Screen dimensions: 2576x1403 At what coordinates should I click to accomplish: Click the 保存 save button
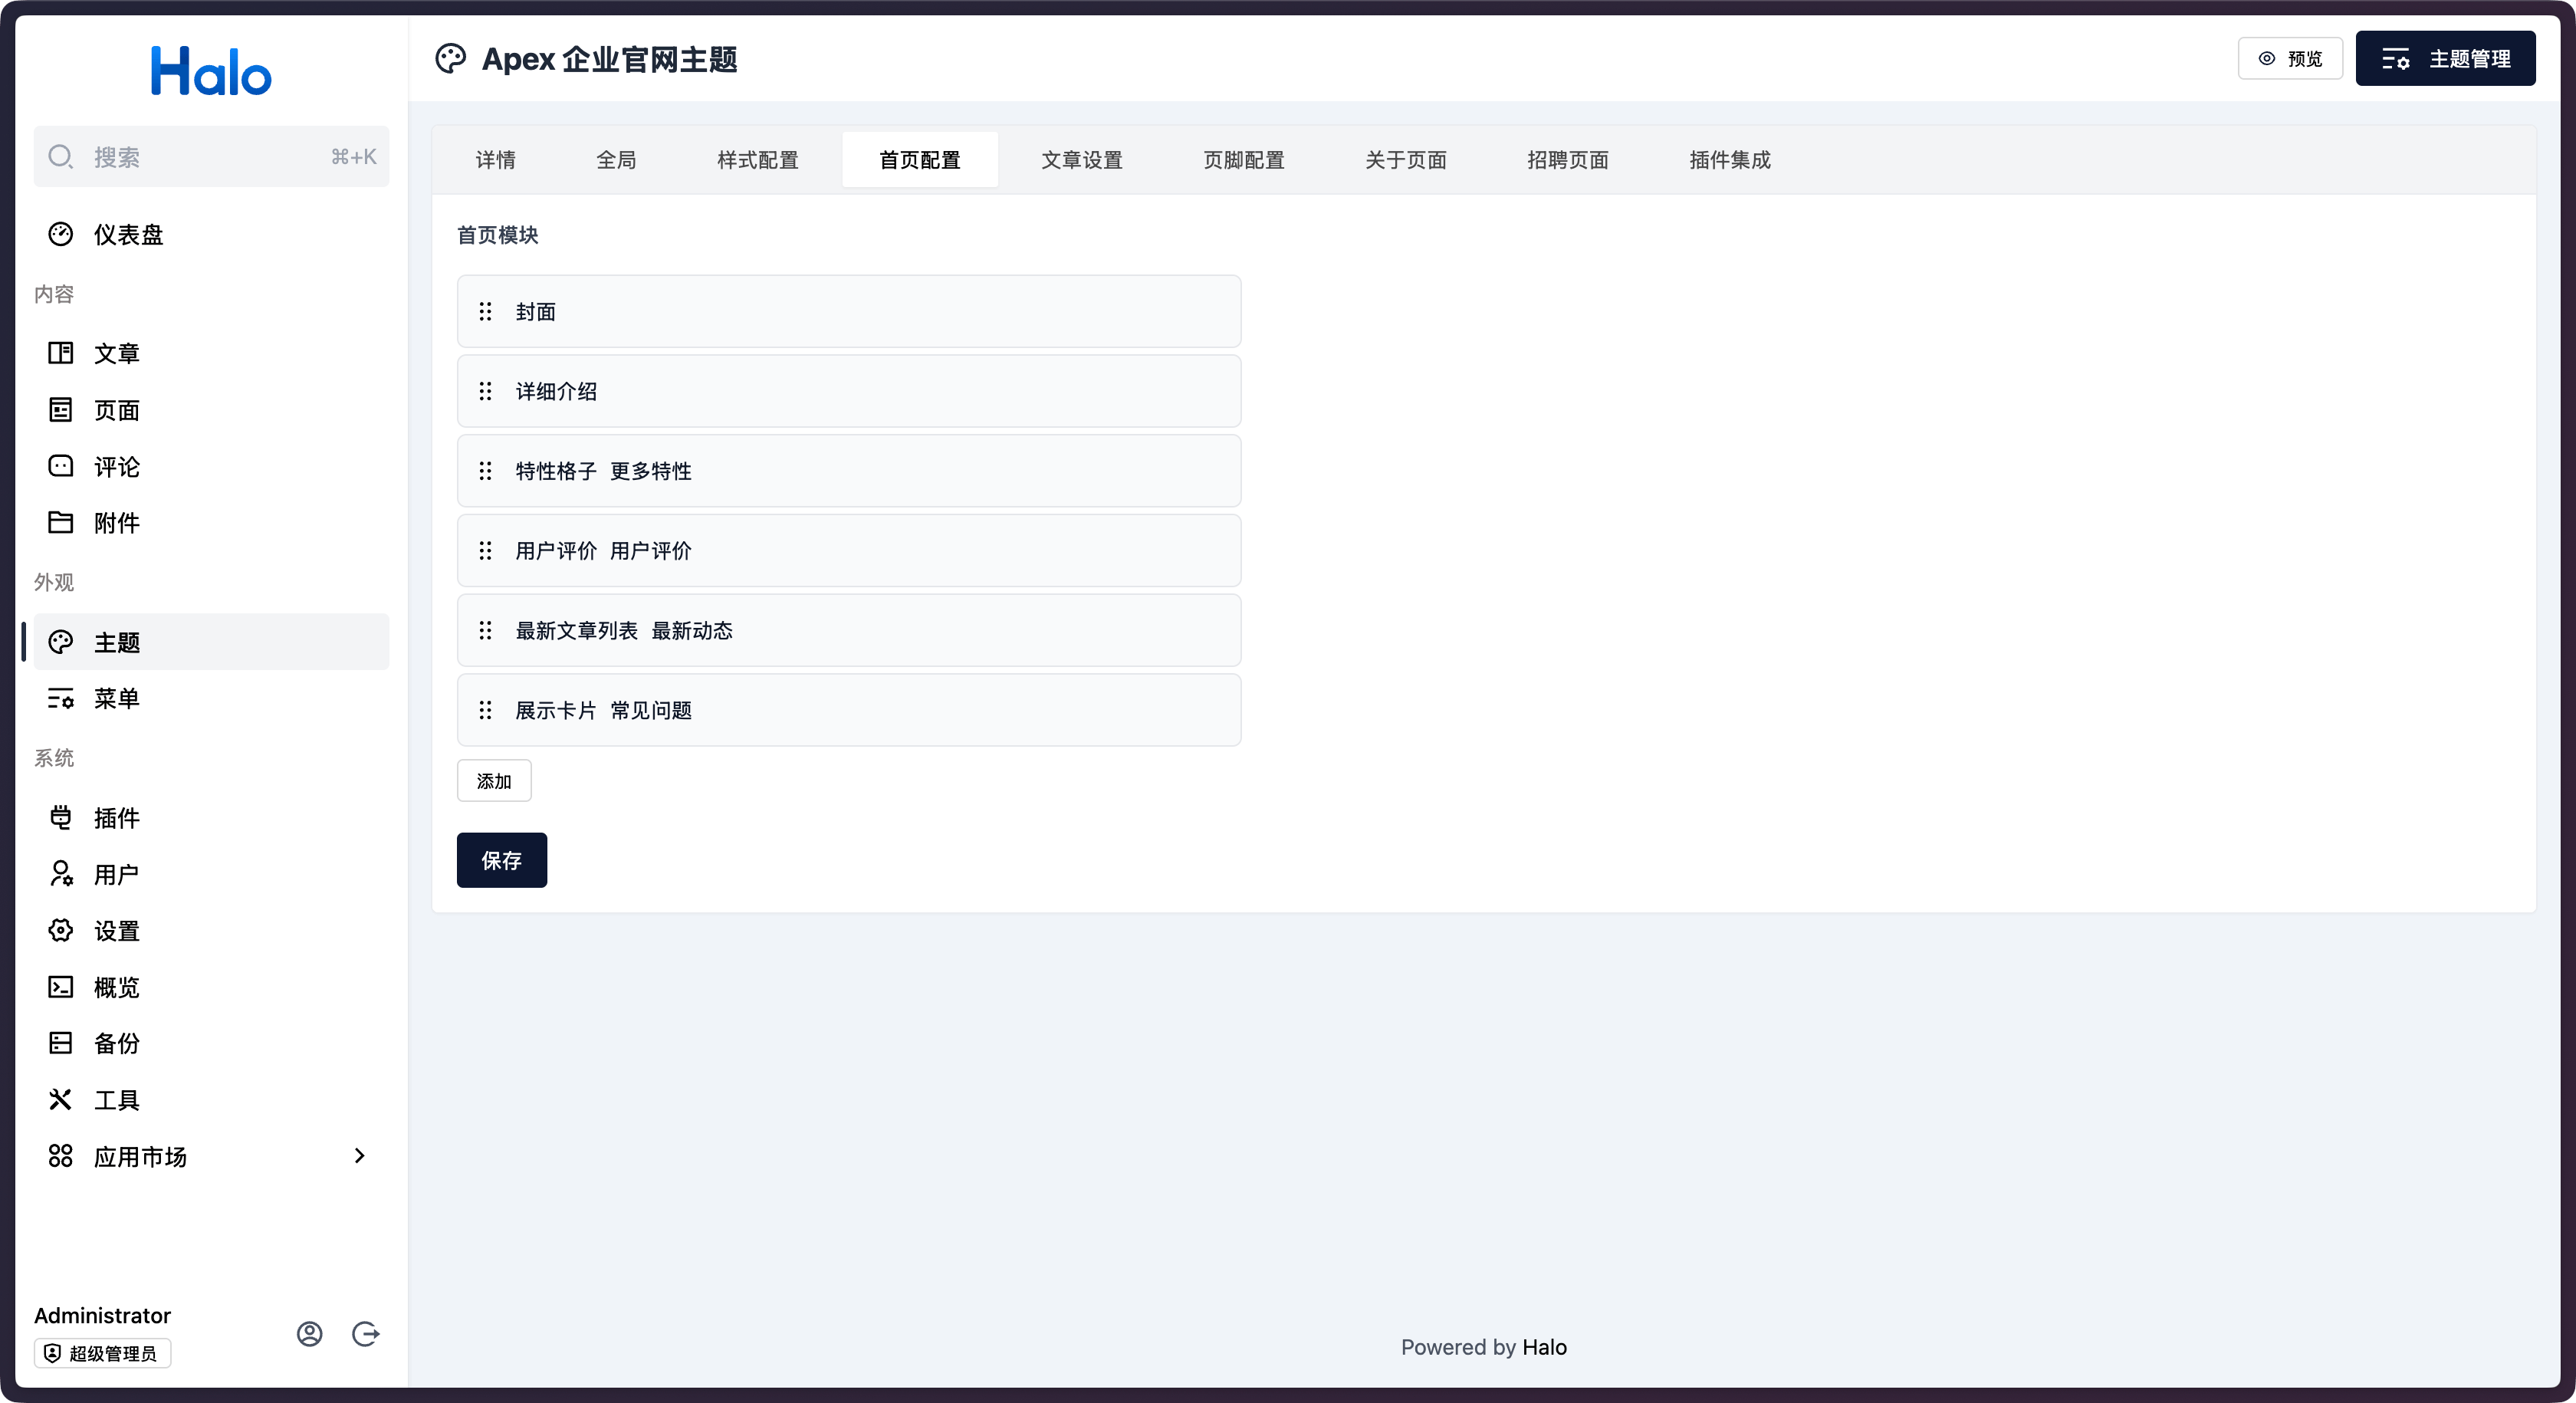[x=501, y=860]
